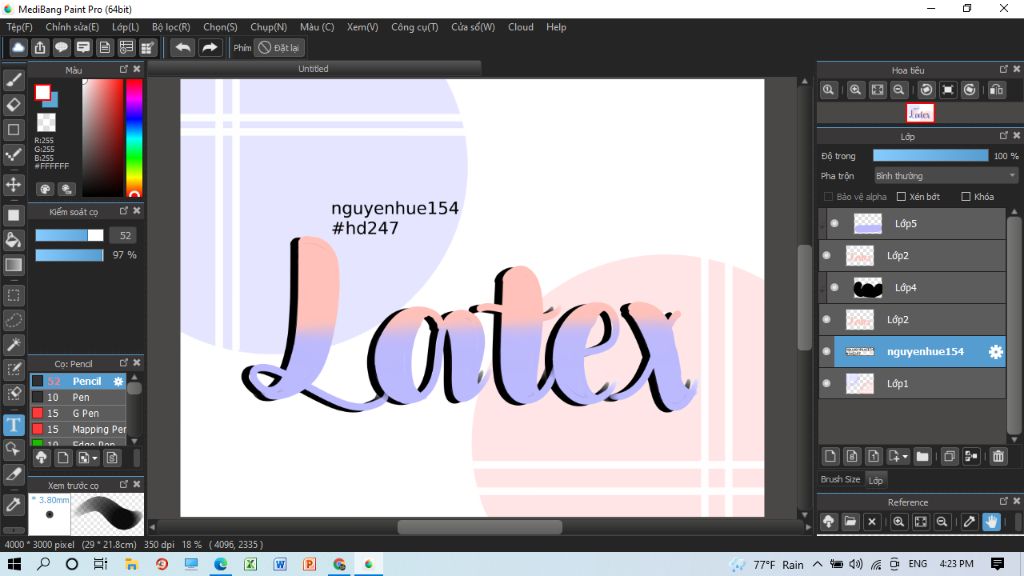Click the cloud icon in top toolbar

point(18,48)
